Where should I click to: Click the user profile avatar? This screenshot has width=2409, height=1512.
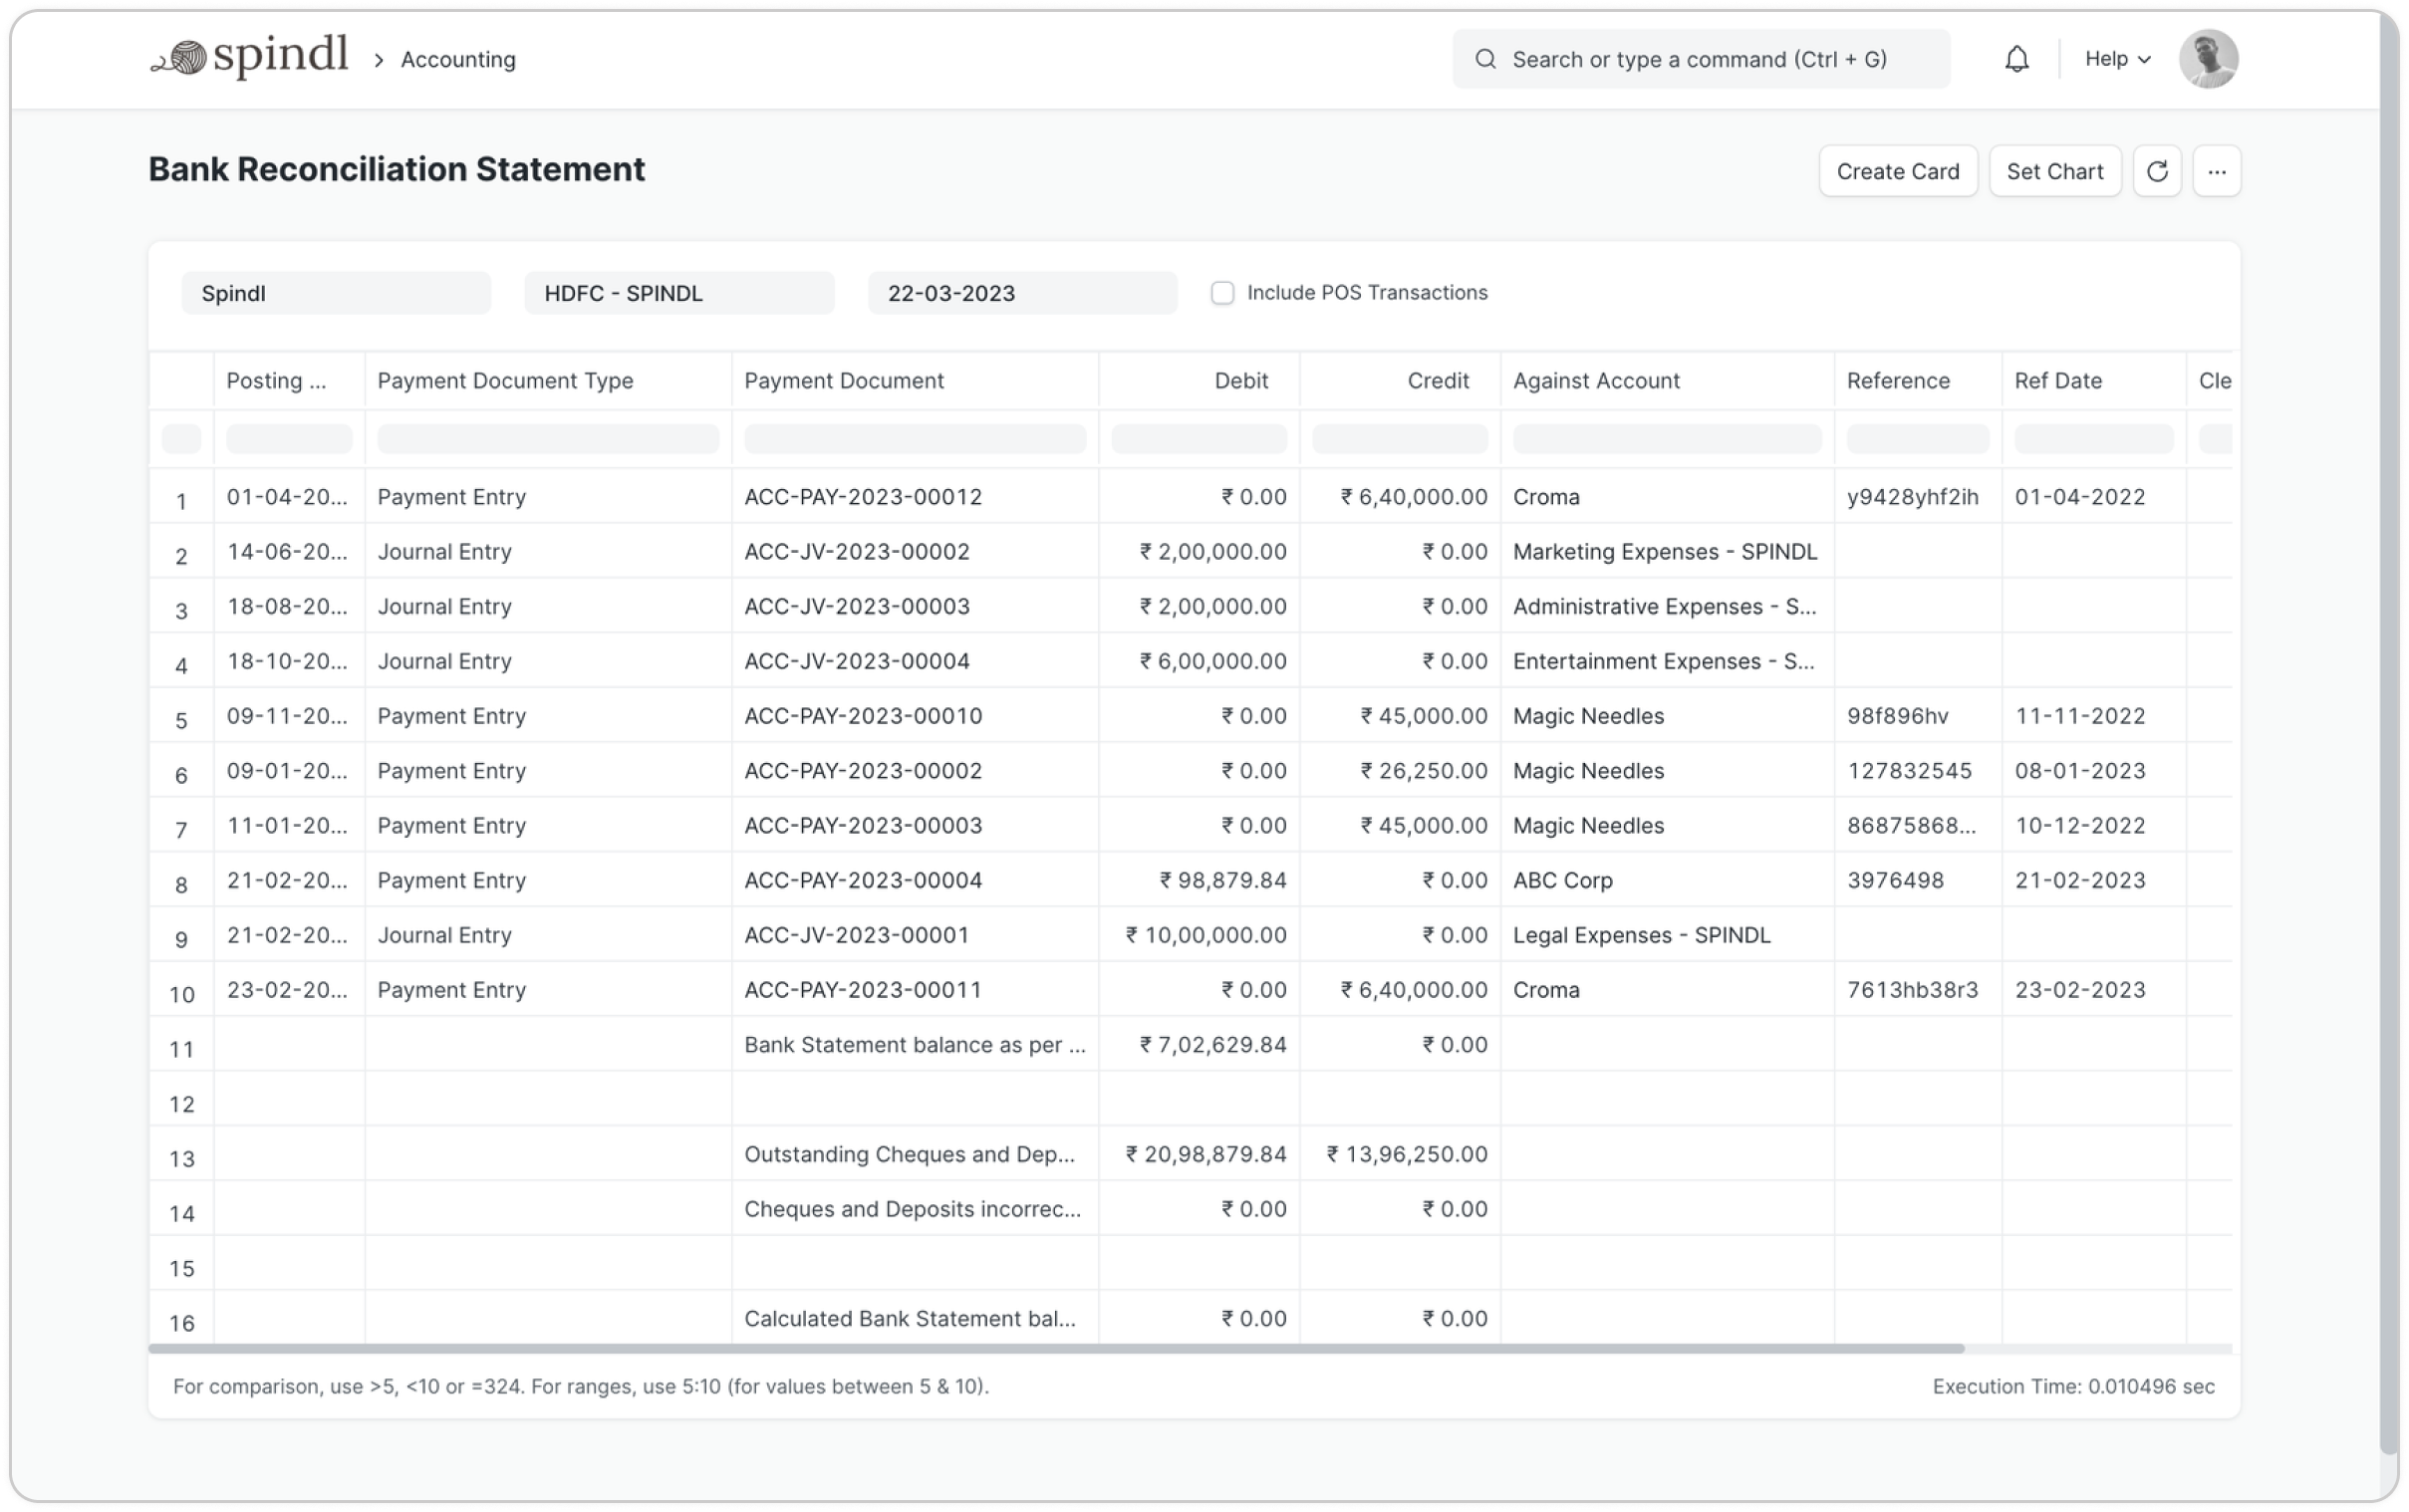[2207, 59]
